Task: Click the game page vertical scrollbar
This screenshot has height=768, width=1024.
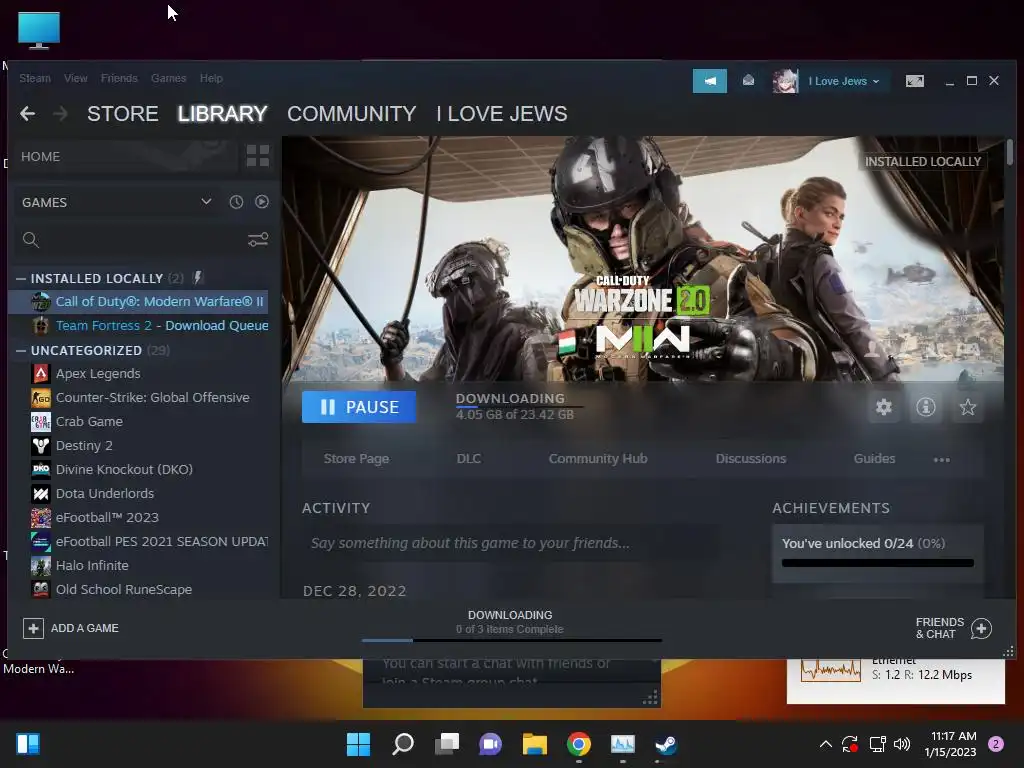Action: pos(1010,153)
